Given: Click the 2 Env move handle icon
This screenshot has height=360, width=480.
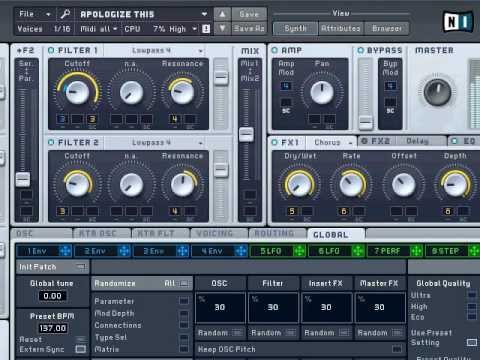Looking at the screenshot, I should point(124,251).
